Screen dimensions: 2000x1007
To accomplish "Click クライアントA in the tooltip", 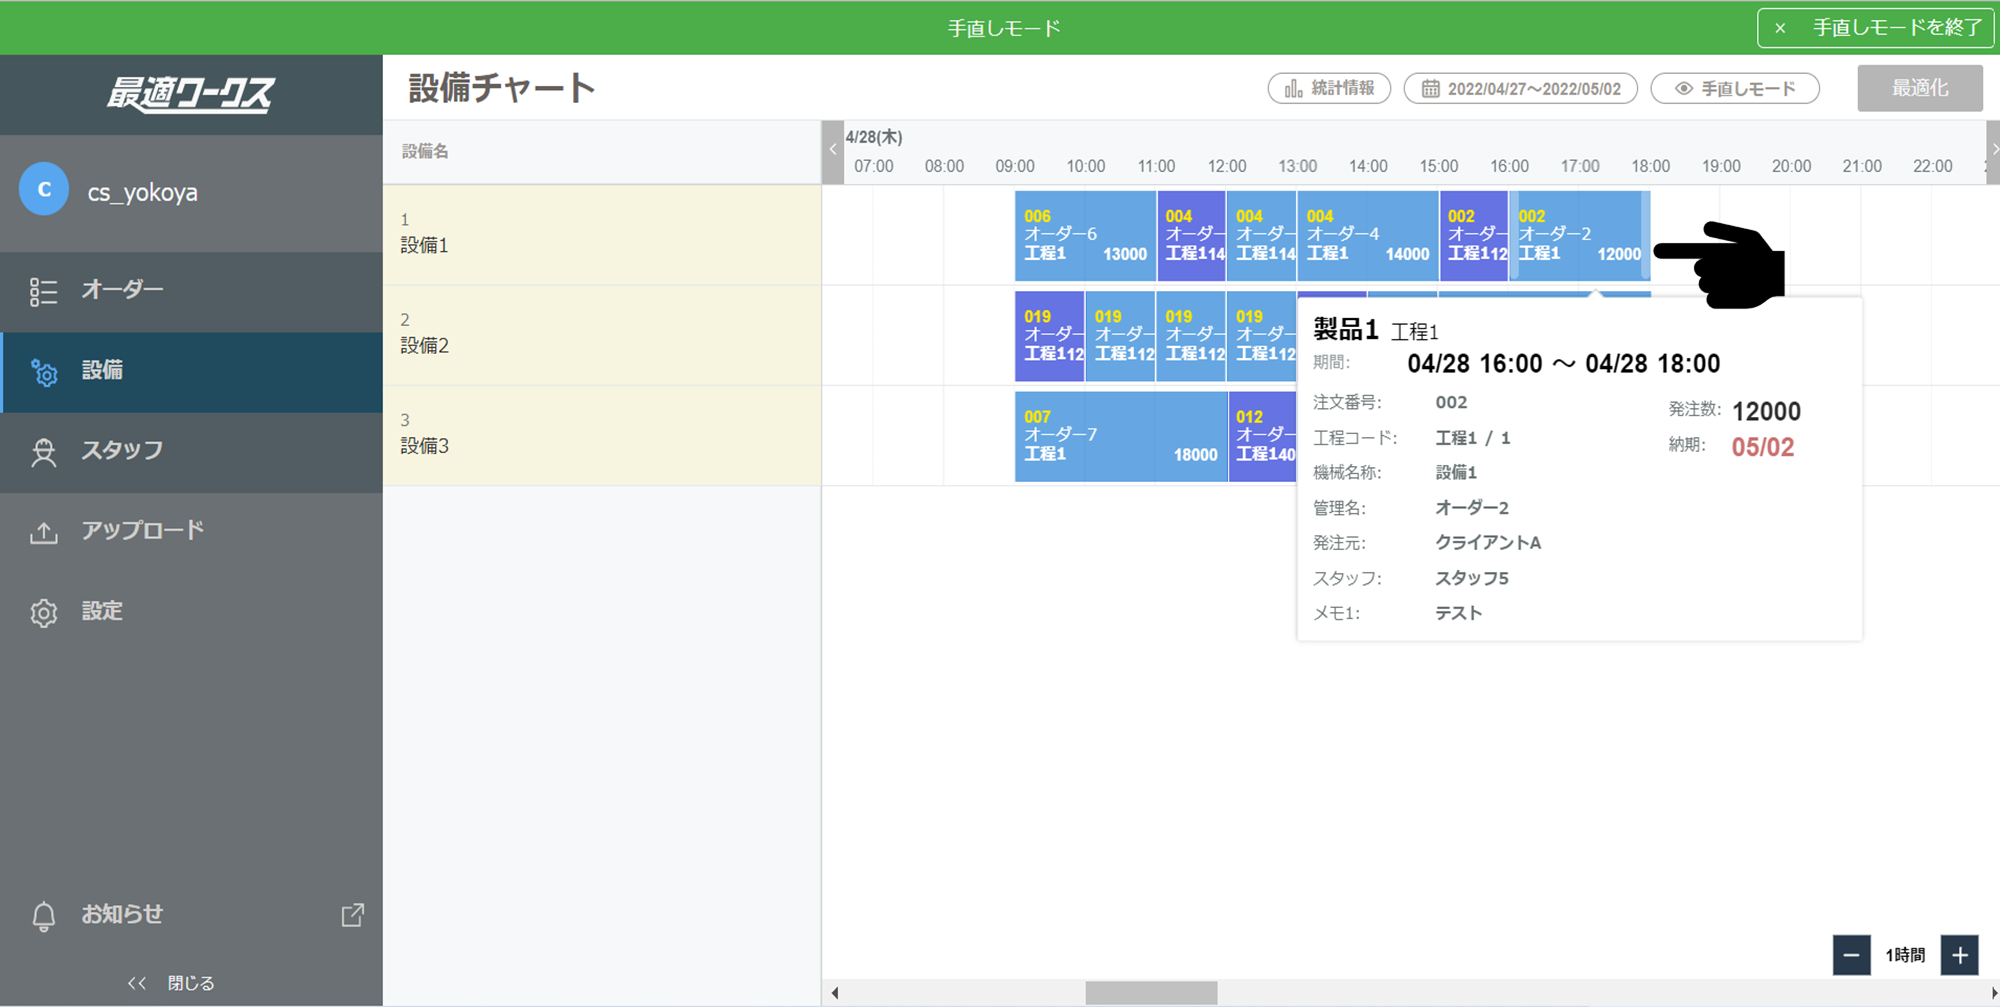I will [1488, 543].
